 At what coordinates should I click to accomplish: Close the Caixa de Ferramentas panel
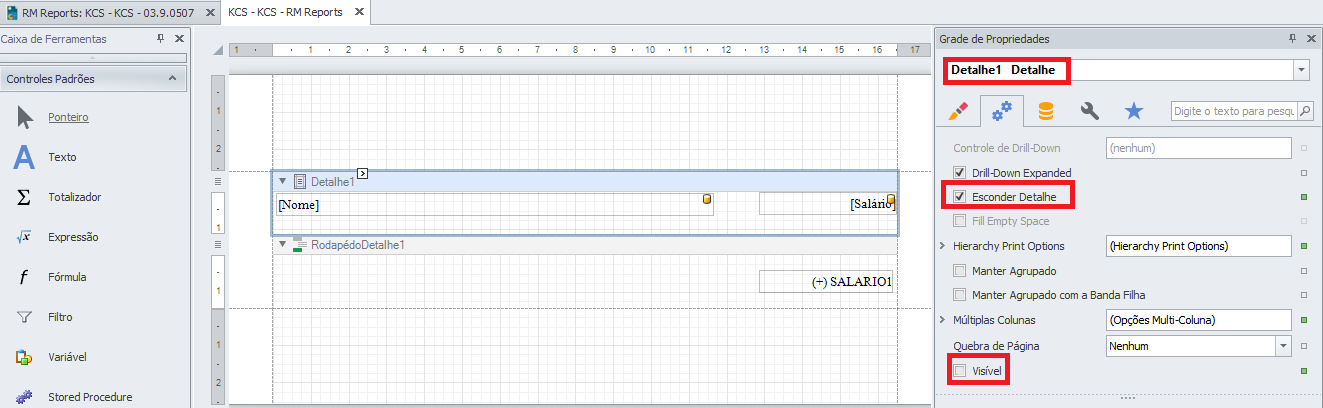click(x=179, y=38)
